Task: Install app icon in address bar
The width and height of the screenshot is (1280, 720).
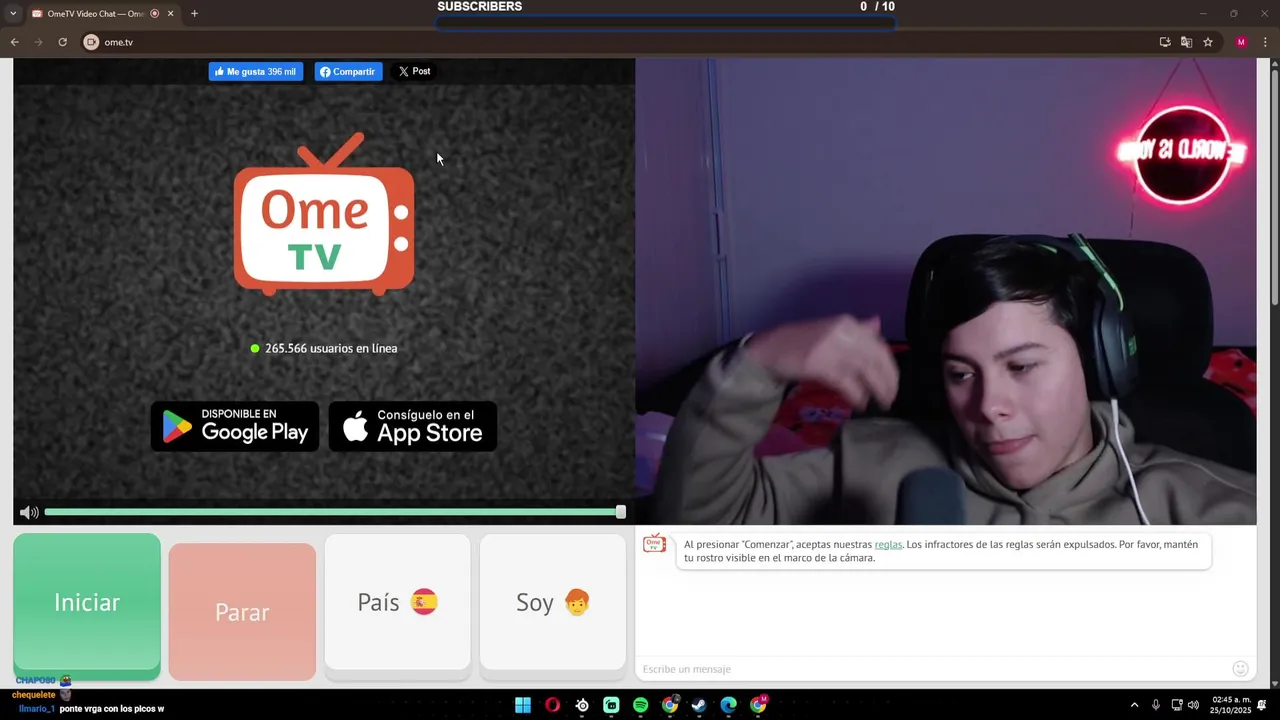Action: 1165,42
